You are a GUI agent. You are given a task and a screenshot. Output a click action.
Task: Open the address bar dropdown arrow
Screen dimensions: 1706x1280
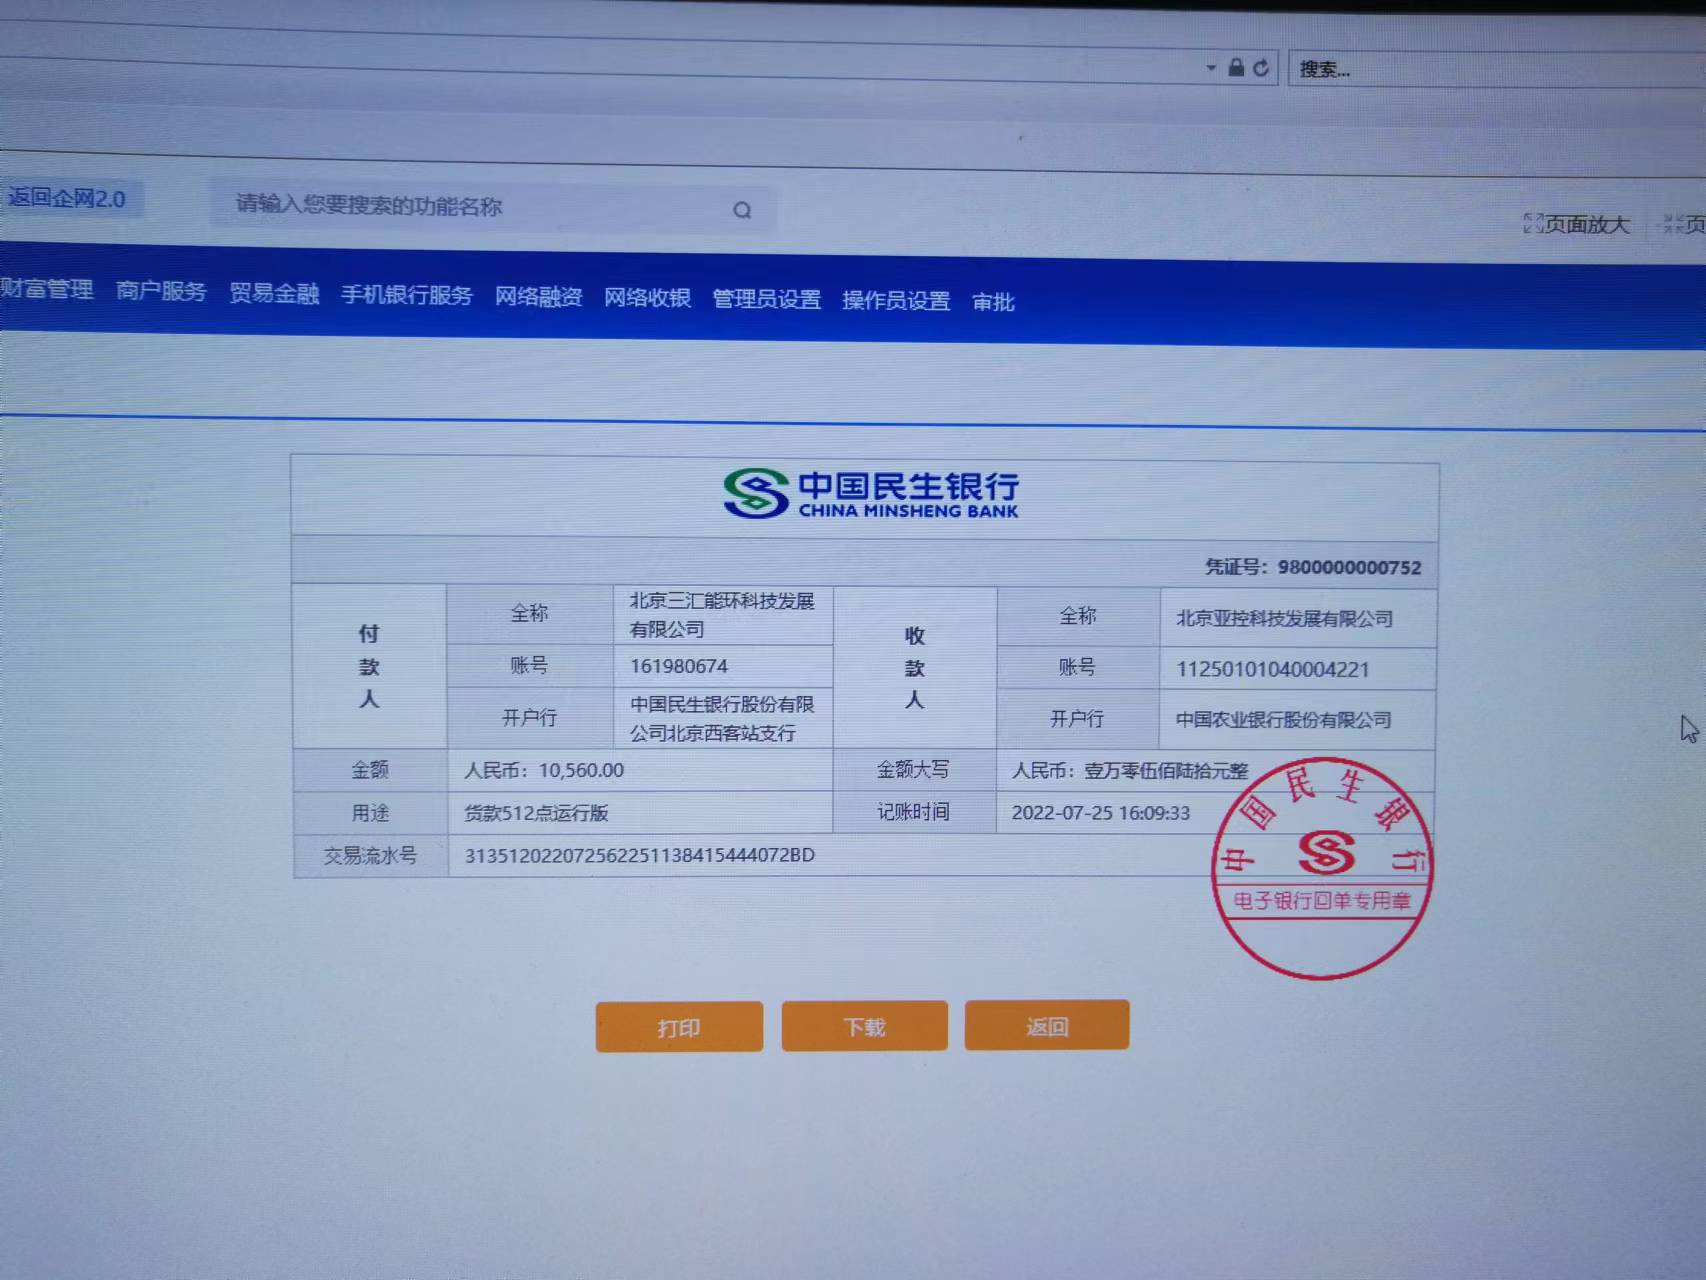click(x=1211, y=68)
